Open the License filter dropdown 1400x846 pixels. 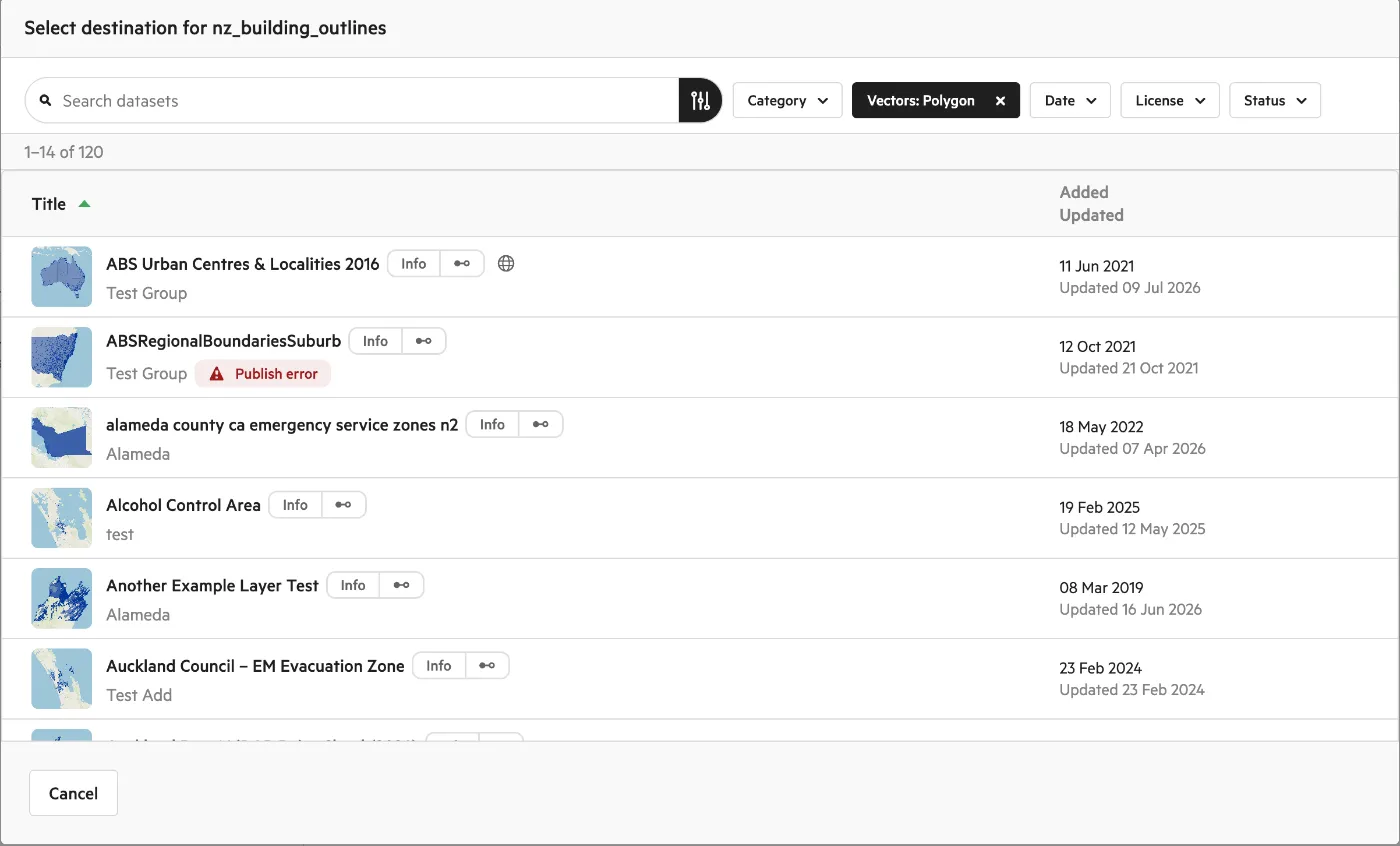point(1170,101)
